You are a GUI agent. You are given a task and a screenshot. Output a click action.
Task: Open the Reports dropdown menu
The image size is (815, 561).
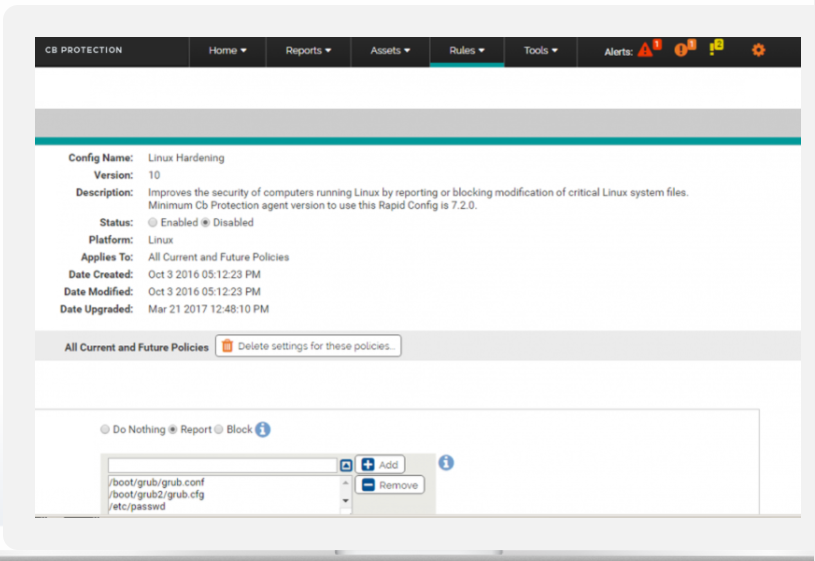[308, 50]
